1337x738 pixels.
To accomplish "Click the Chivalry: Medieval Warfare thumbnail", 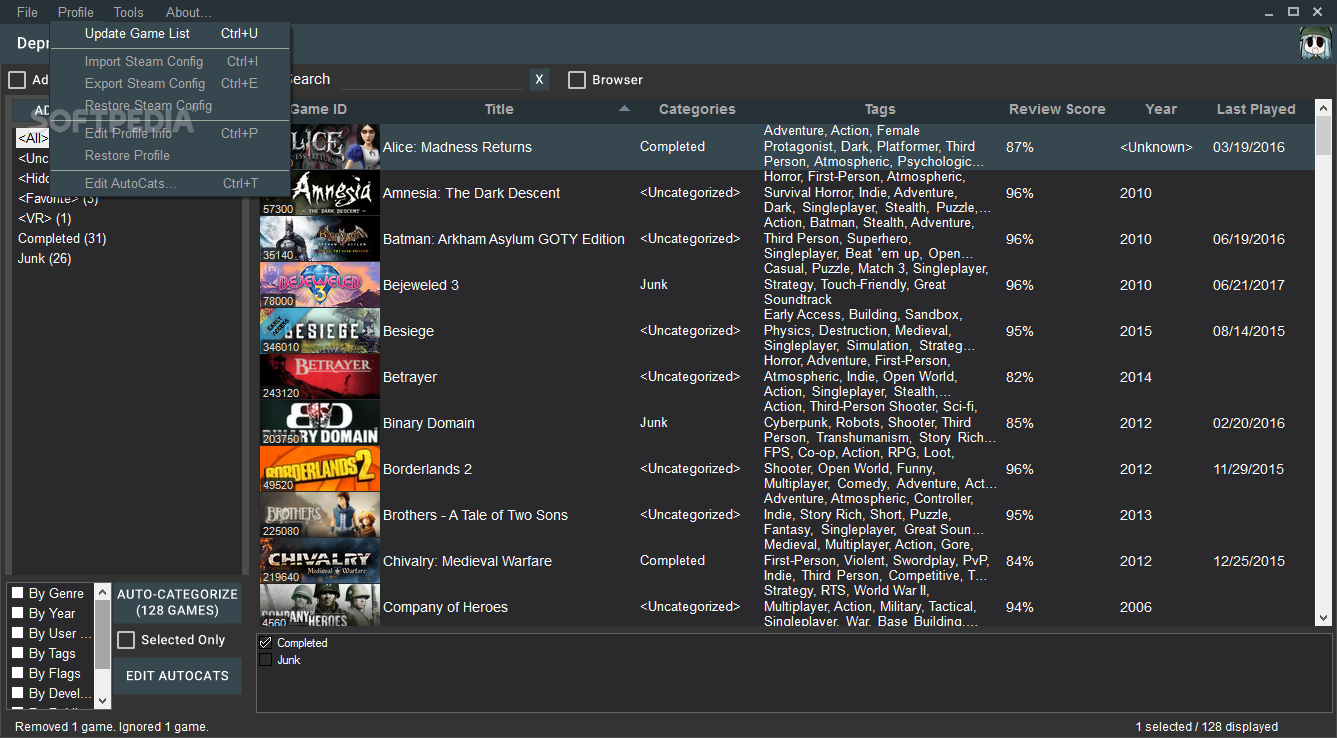I will [320, 561].
